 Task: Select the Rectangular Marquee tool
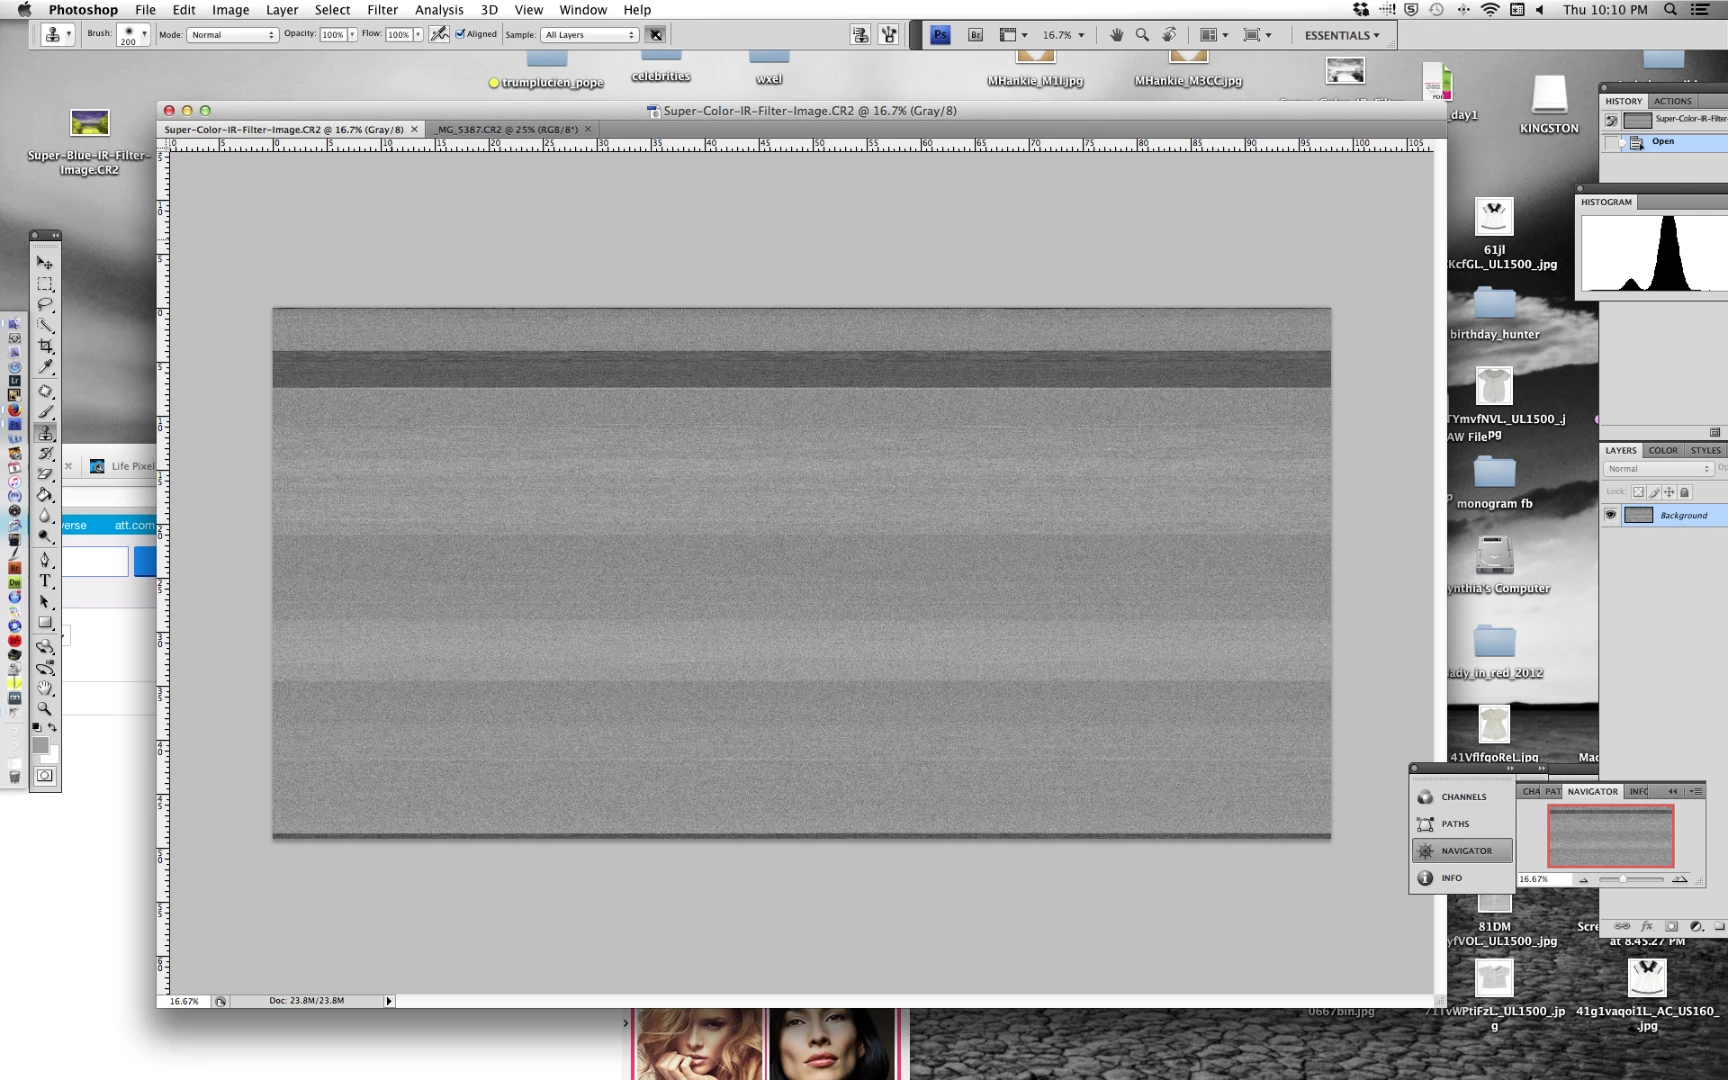coord(45,284)
